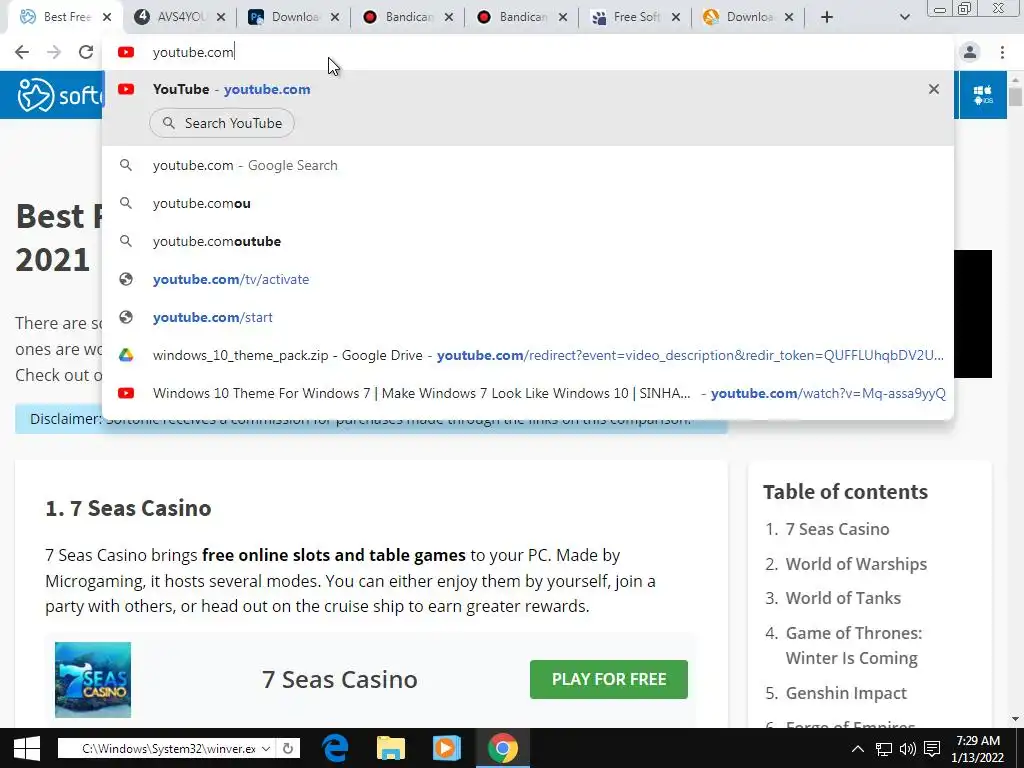This screenshot has width=1024, height=768.
Task: Jump to 7 Seas Casino in contents
Action: click(837, 529)
